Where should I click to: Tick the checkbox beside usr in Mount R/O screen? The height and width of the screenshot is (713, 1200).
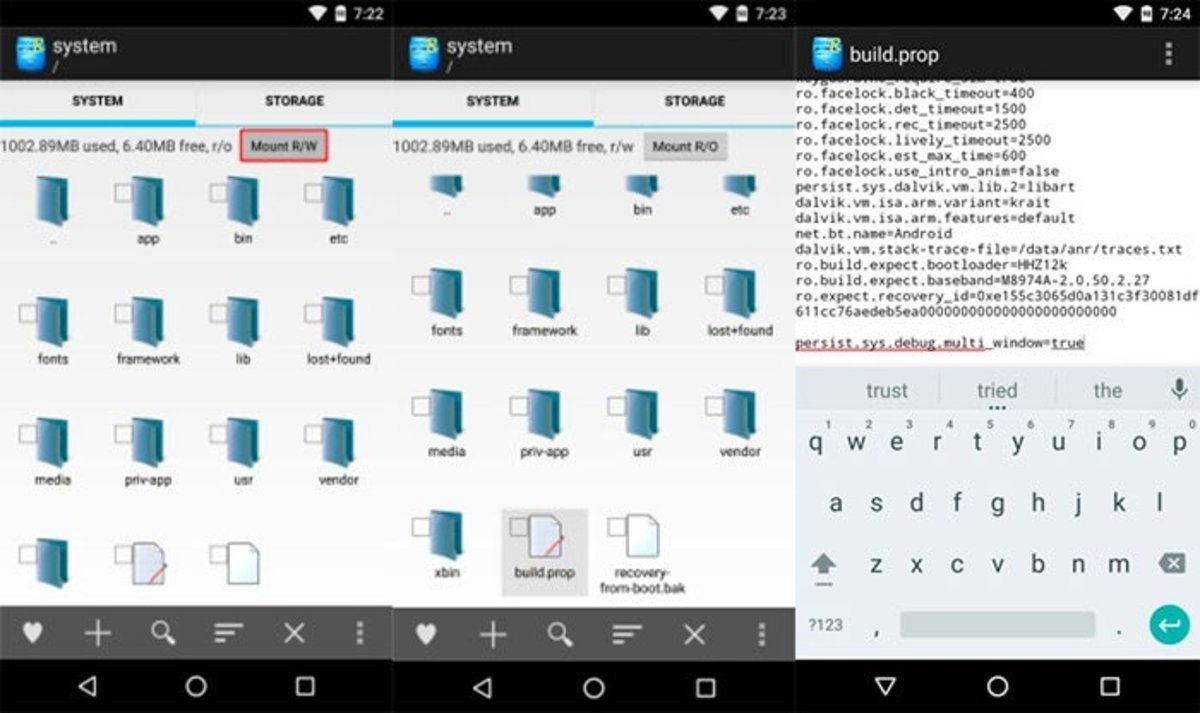point(617,405)
